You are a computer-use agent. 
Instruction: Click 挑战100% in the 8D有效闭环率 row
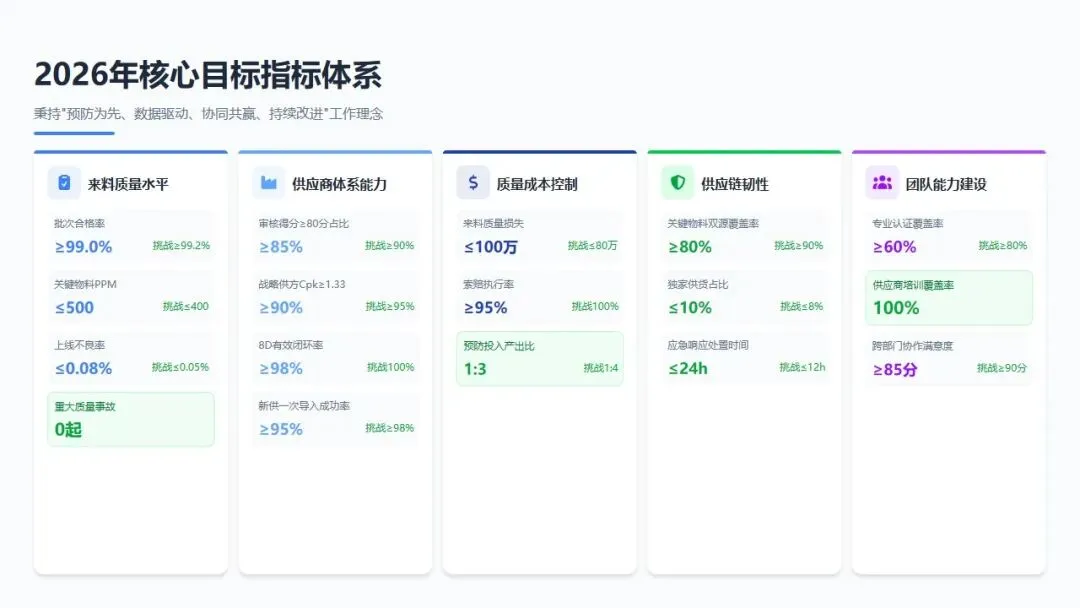[391, 367]
